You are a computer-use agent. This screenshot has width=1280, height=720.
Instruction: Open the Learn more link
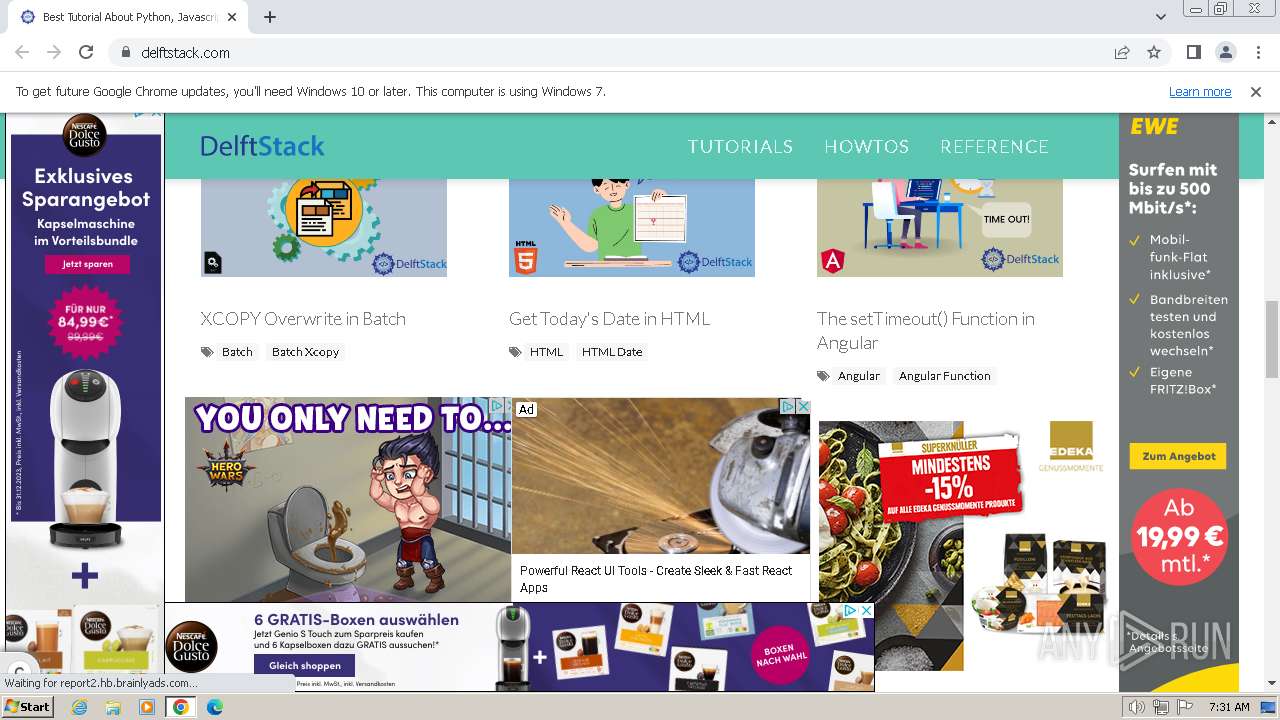coord(1200,91)
